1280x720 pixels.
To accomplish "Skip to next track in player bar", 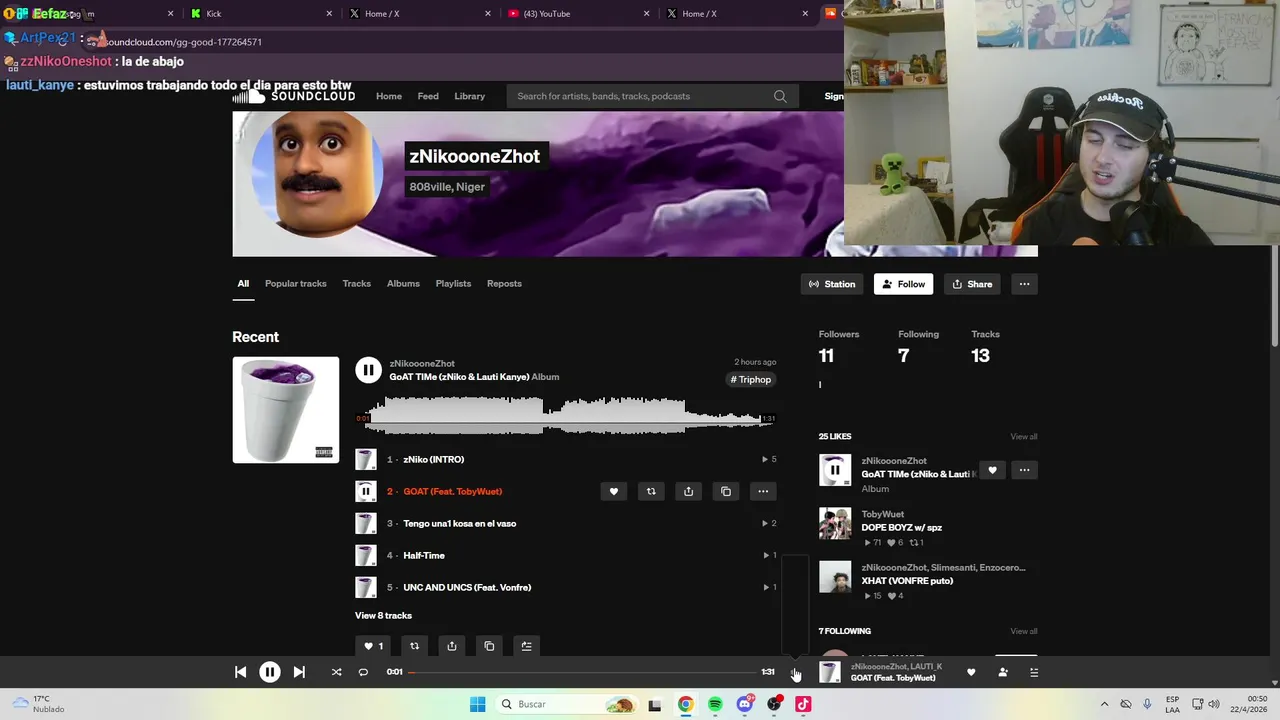I will coord(299,672).
